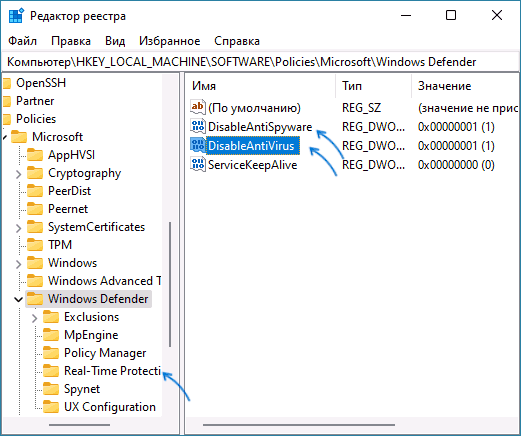Click the Policies folder icon
Screen dimensions: 521x436
click(7, 119)
